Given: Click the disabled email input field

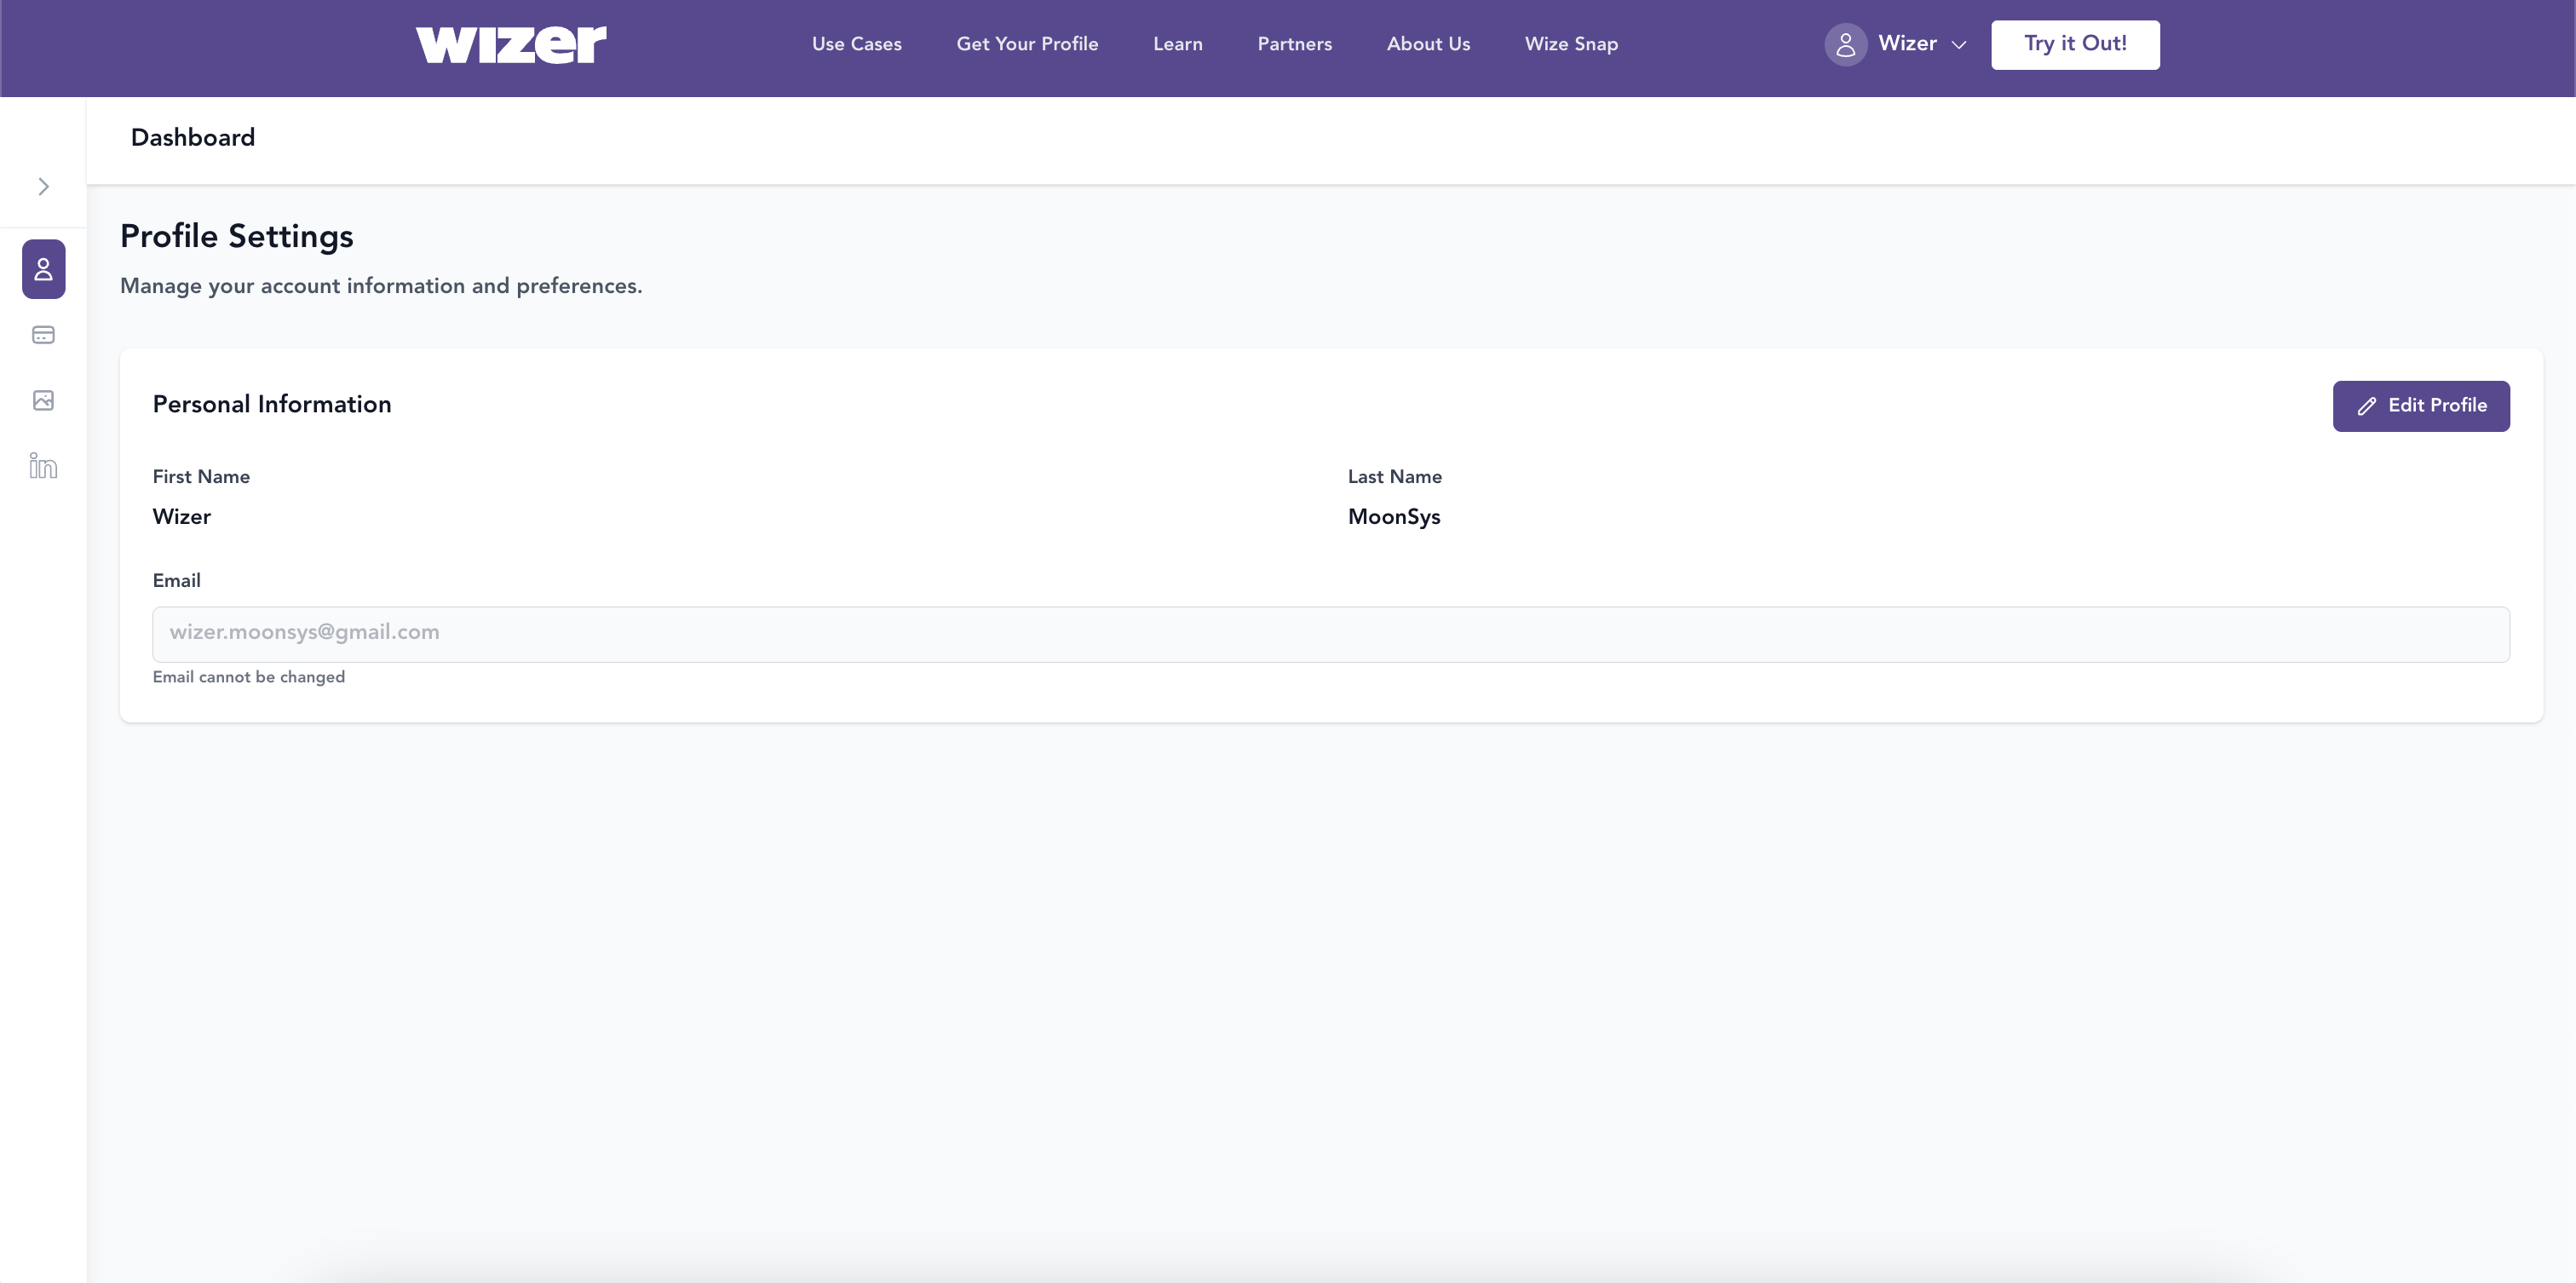Looking at the screenshot, I should click(1330, 634).
